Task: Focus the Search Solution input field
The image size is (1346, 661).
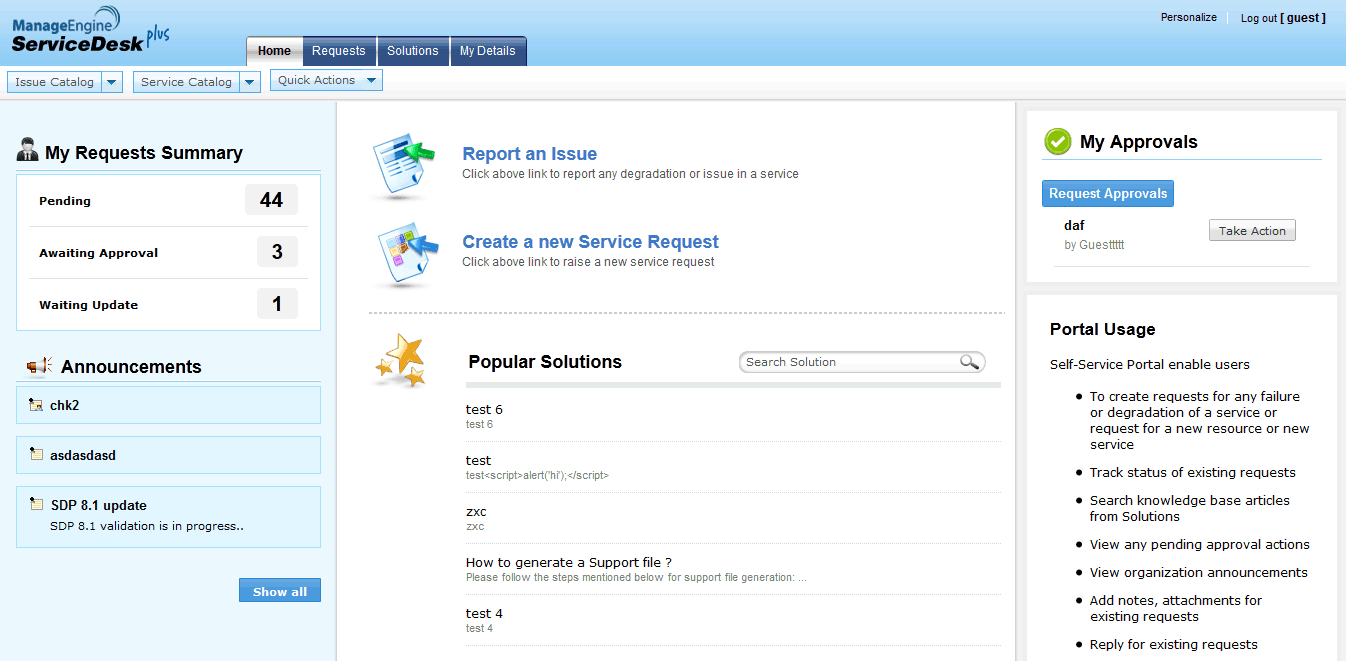Action: click(x=850, y=362)
